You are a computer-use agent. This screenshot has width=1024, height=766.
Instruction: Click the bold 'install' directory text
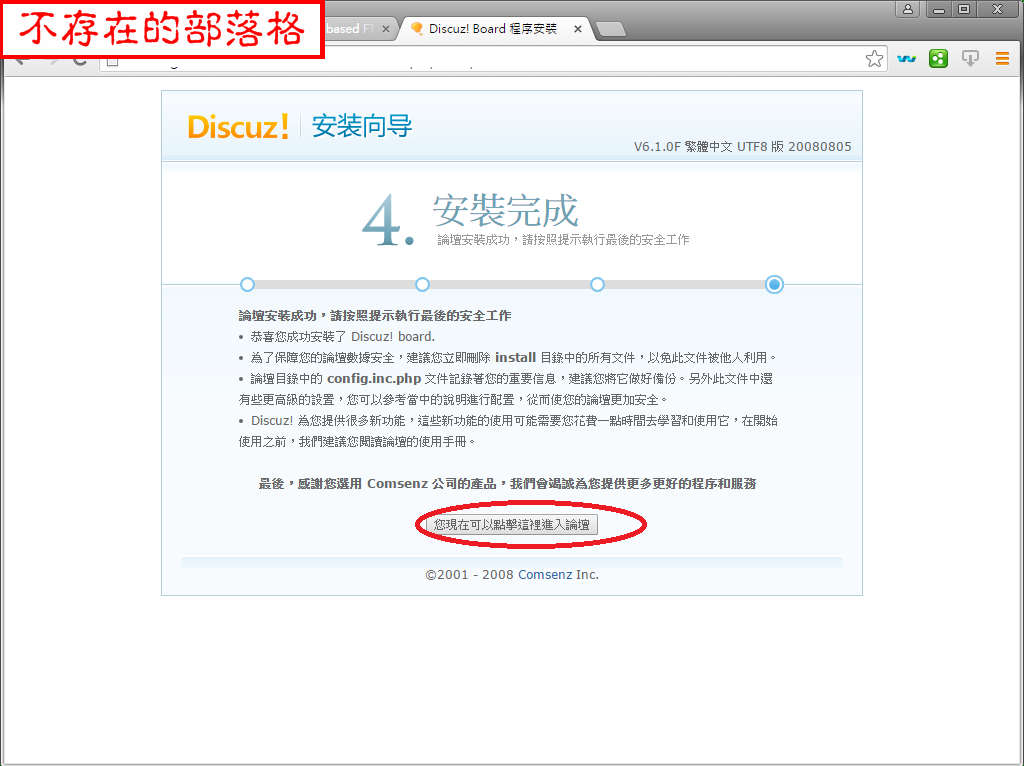[515, 358]
